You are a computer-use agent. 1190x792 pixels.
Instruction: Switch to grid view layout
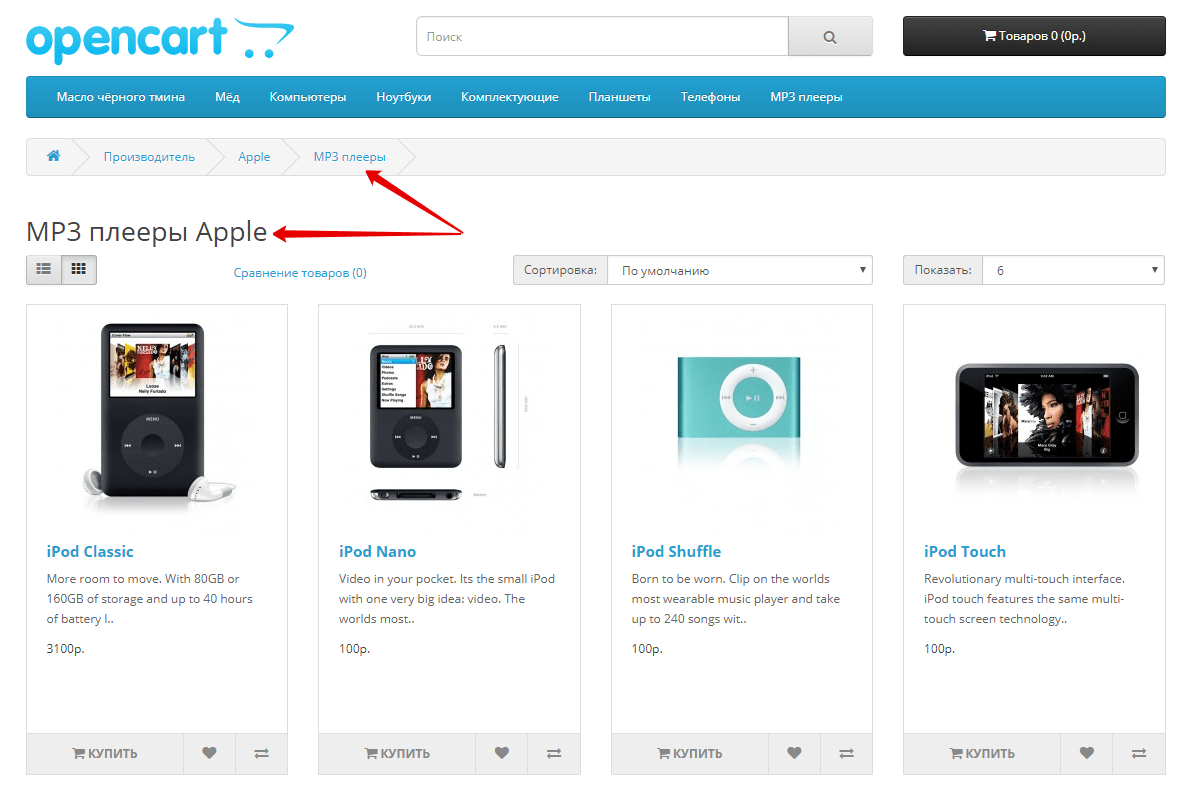pos(78,270)
